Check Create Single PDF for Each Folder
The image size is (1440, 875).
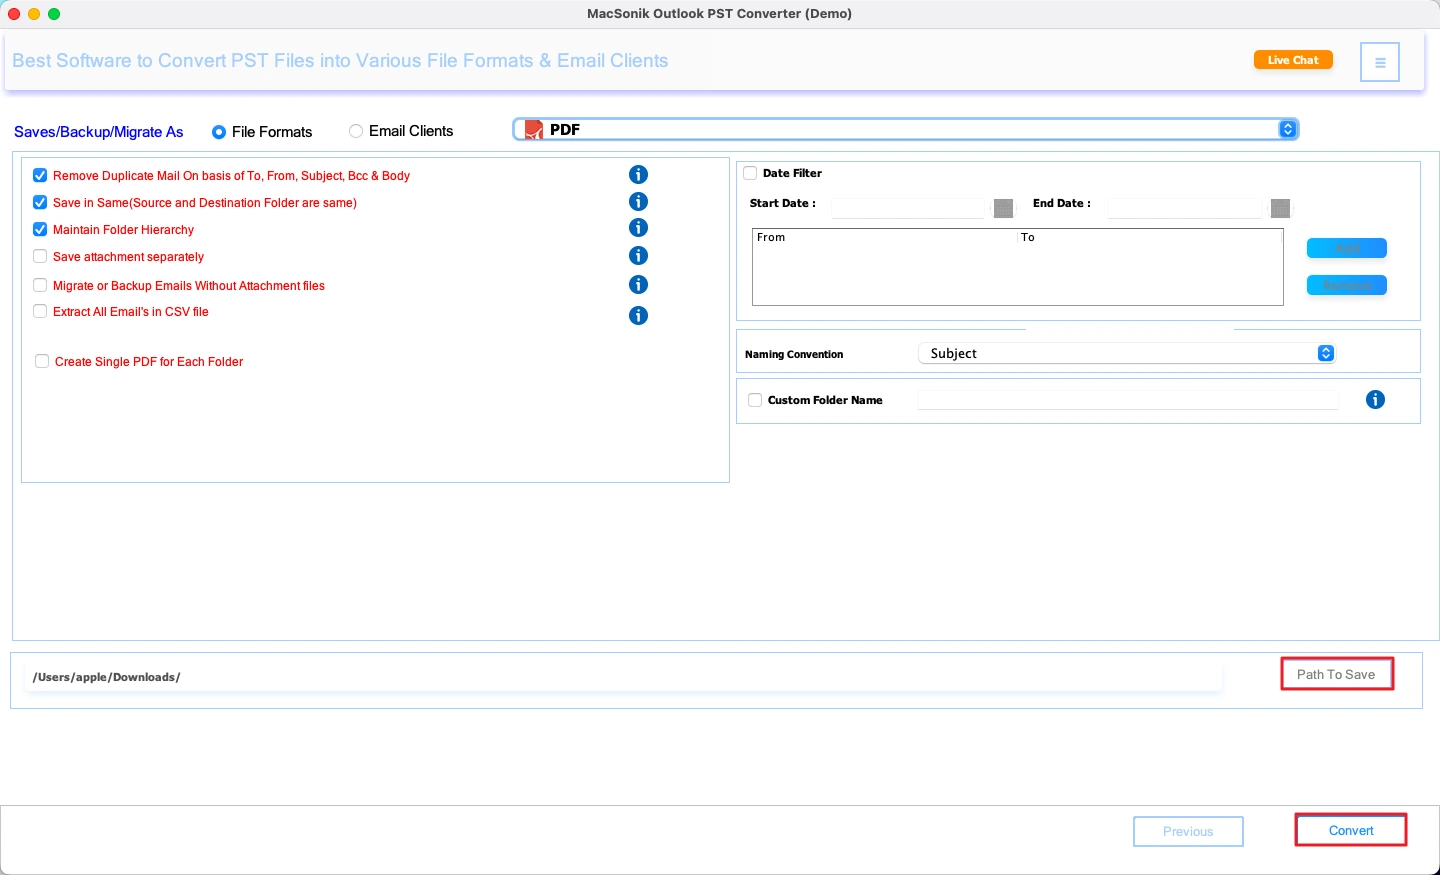point(42,361)
